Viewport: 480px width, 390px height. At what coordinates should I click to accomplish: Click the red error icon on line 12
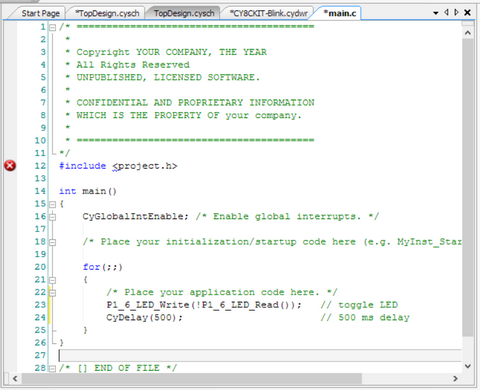[10, 165]
